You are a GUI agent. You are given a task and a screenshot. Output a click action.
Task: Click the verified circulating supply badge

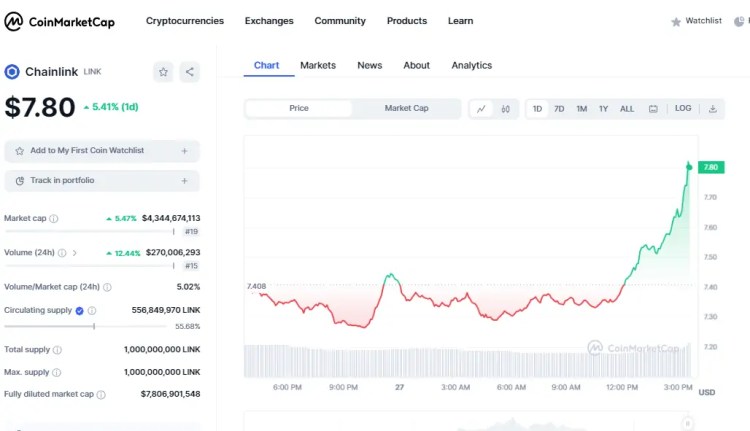click(79, 311)
